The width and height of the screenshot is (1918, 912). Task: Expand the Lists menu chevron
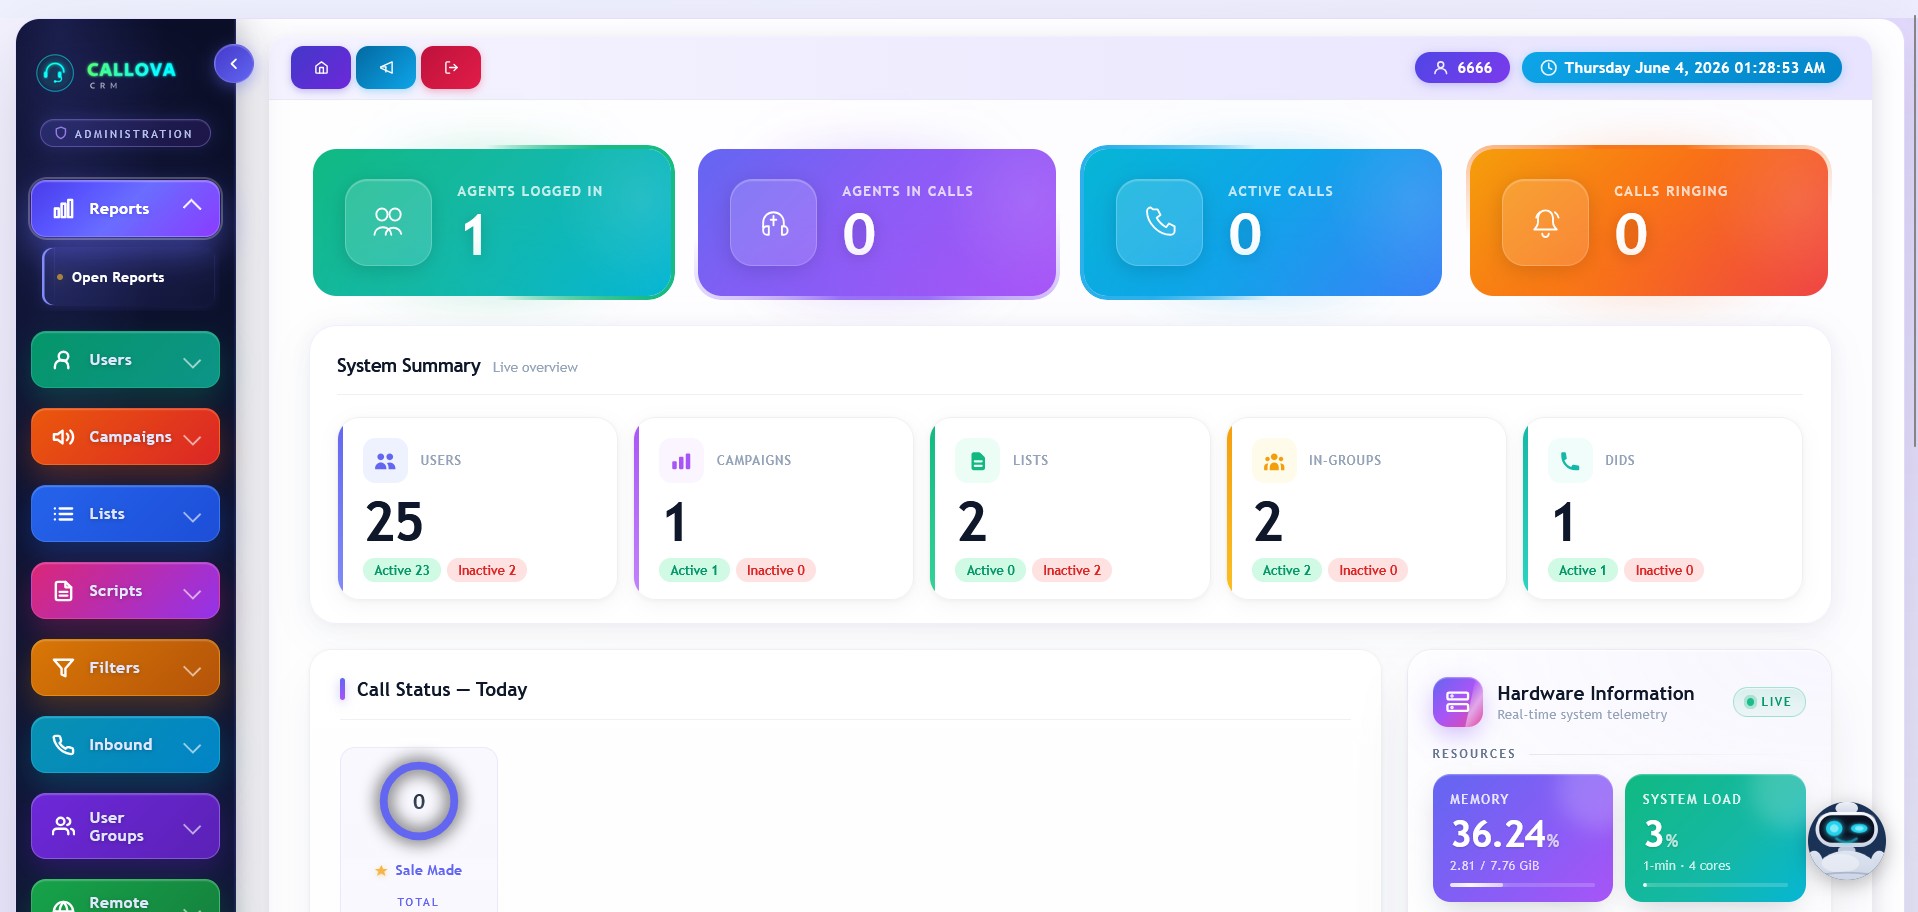click(x=192, y=517)
